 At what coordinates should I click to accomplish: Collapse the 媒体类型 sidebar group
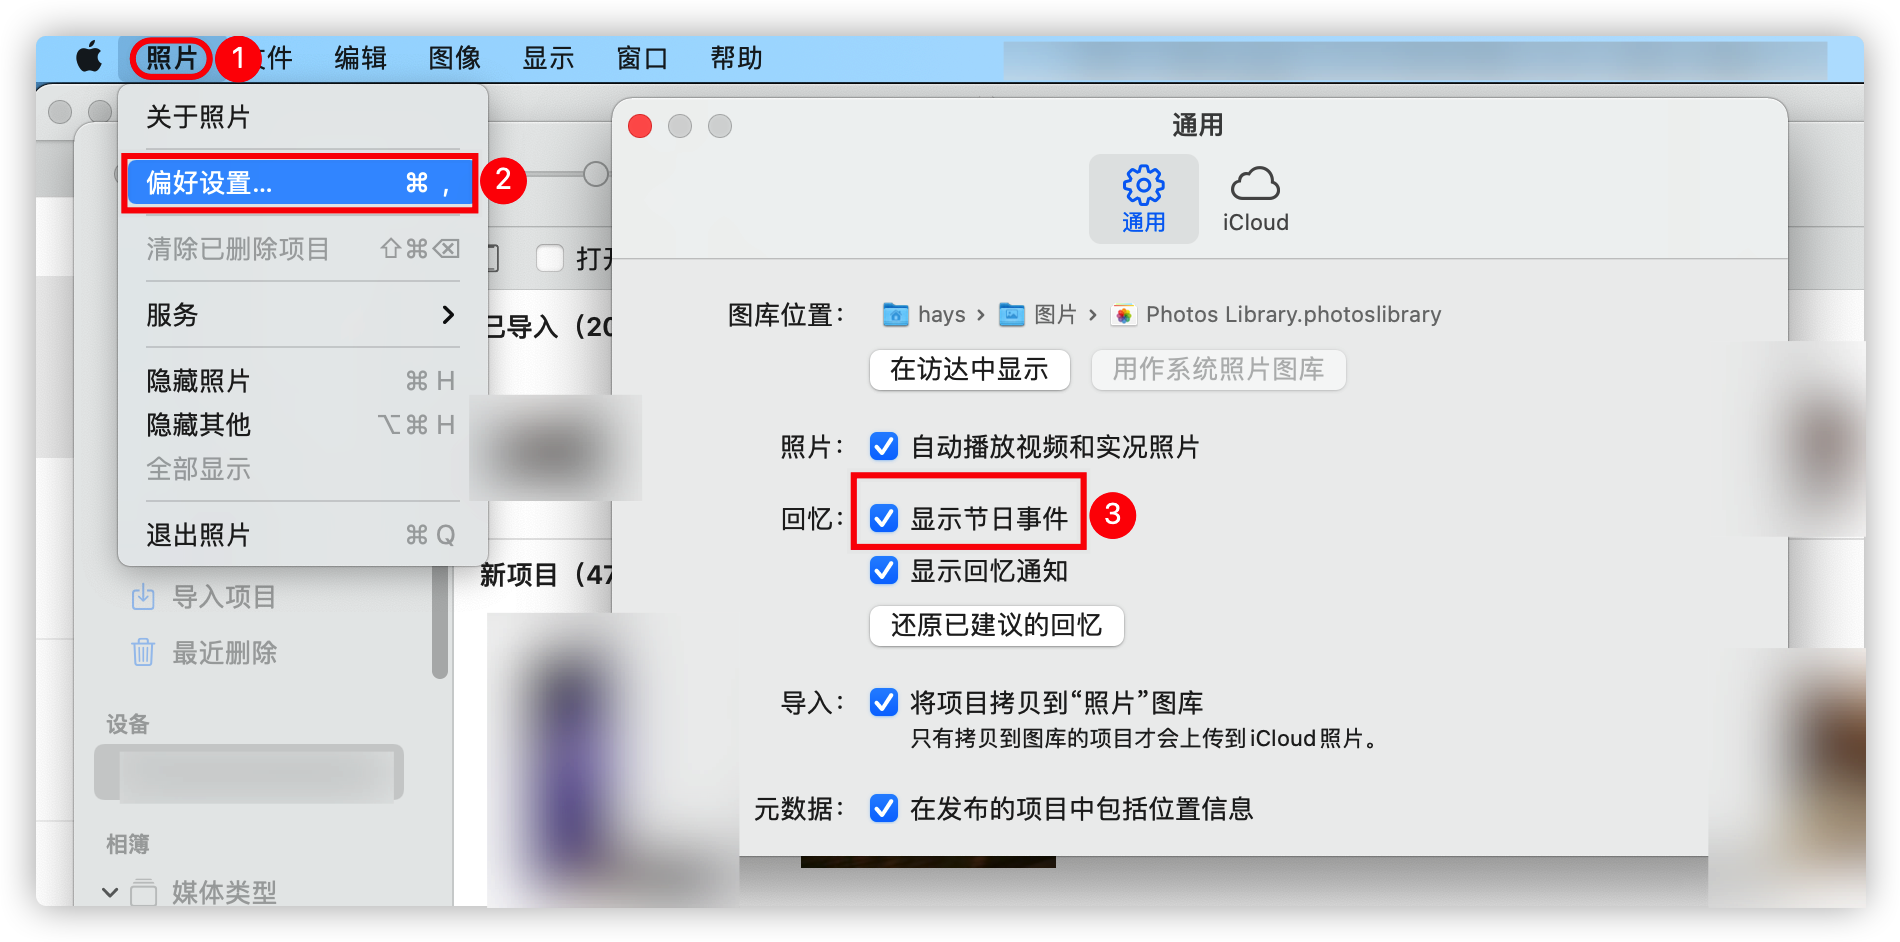point(110,892)
